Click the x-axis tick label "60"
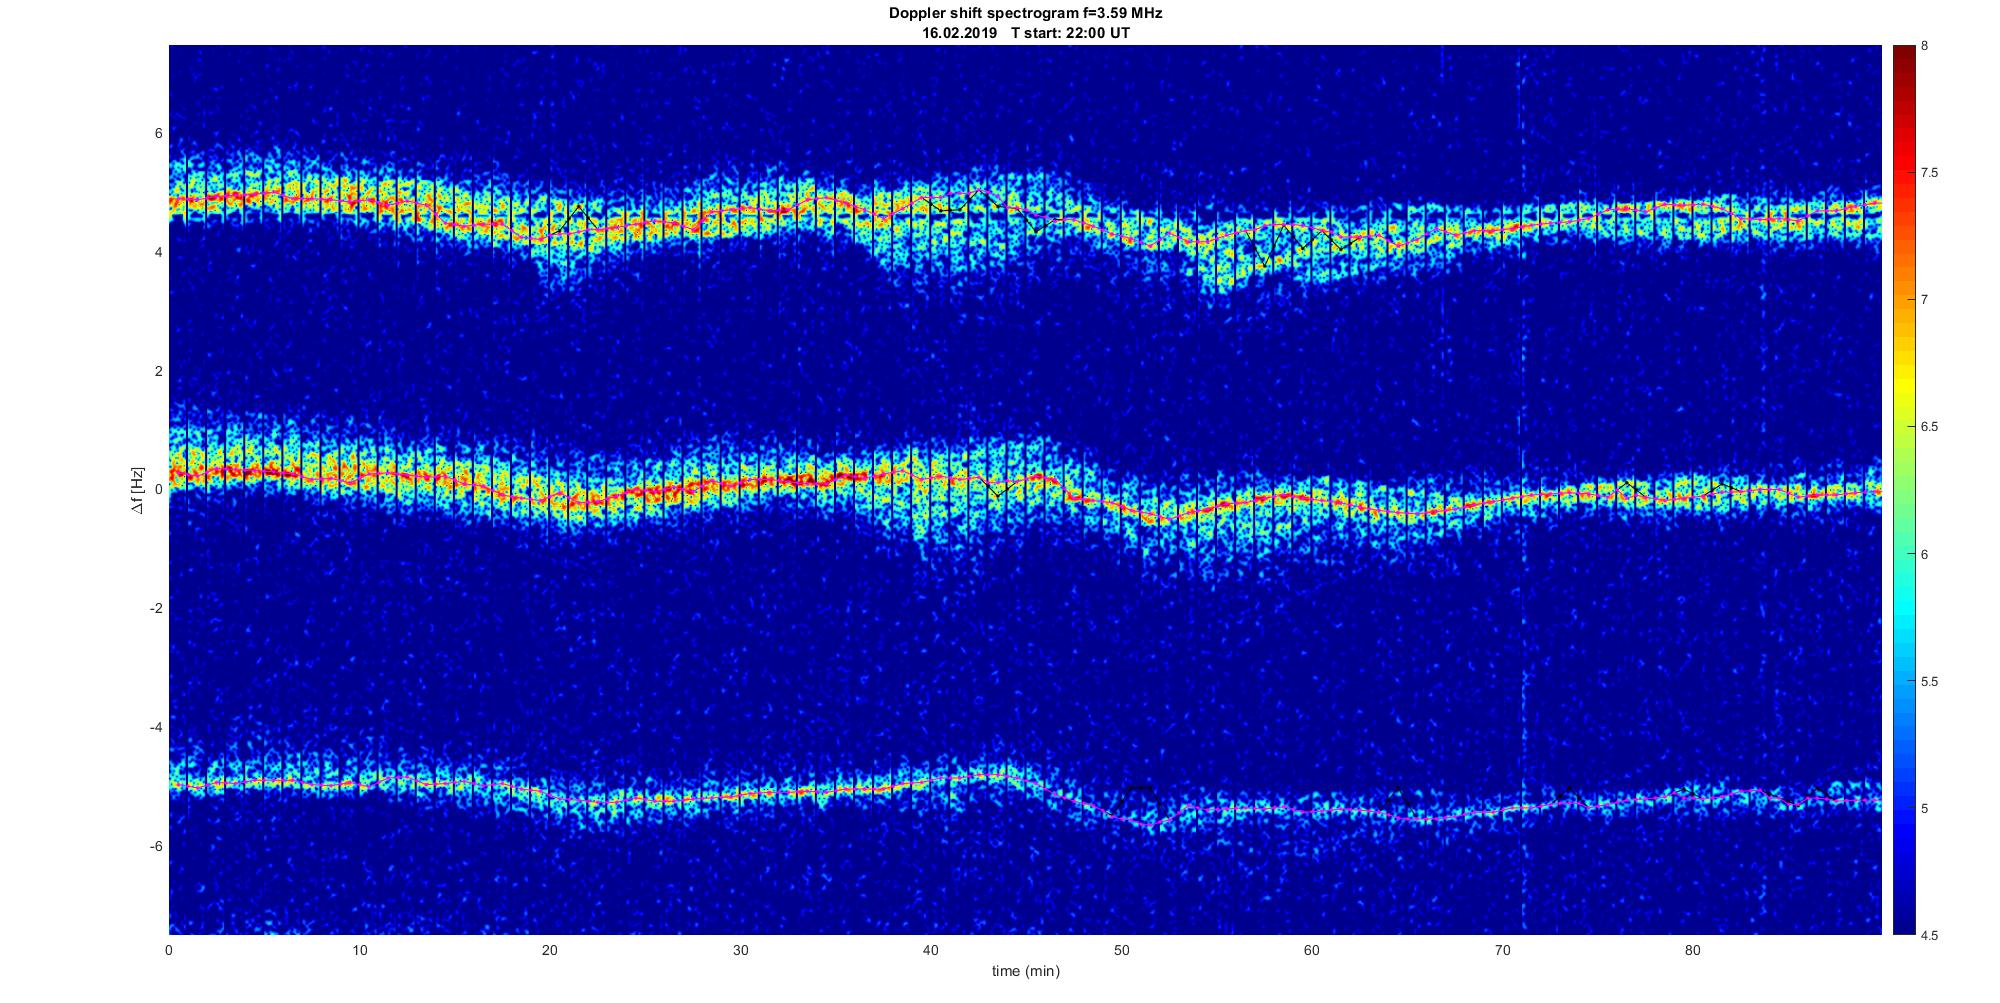Image resolution: width=2000 pixels, height=1003 pixels. (x=1311, y=950)
